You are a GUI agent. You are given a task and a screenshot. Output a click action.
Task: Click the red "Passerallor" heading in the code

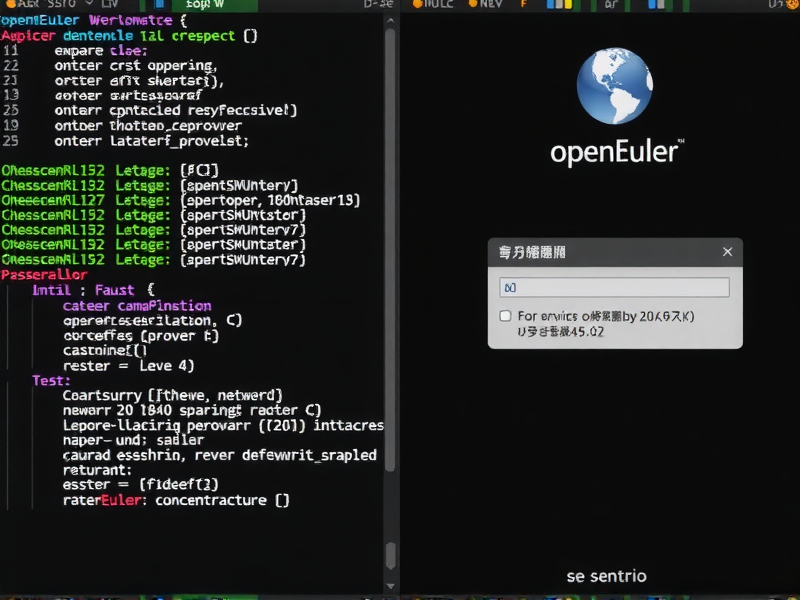[x=44, y=275]
